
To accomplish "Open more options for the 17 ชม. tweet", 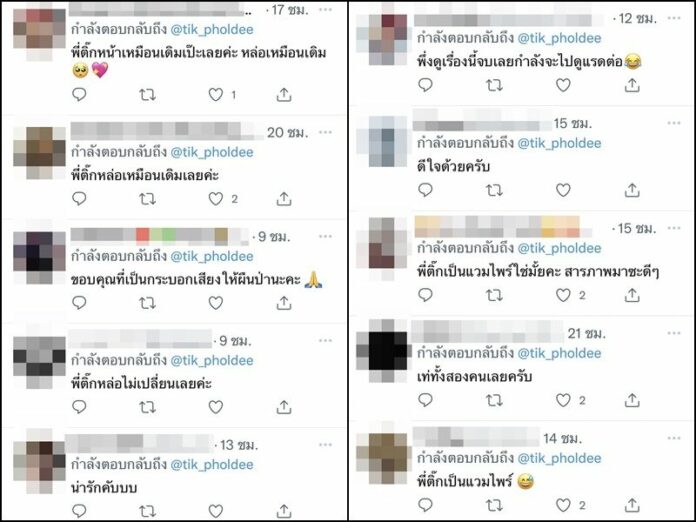I will [325, 10].
